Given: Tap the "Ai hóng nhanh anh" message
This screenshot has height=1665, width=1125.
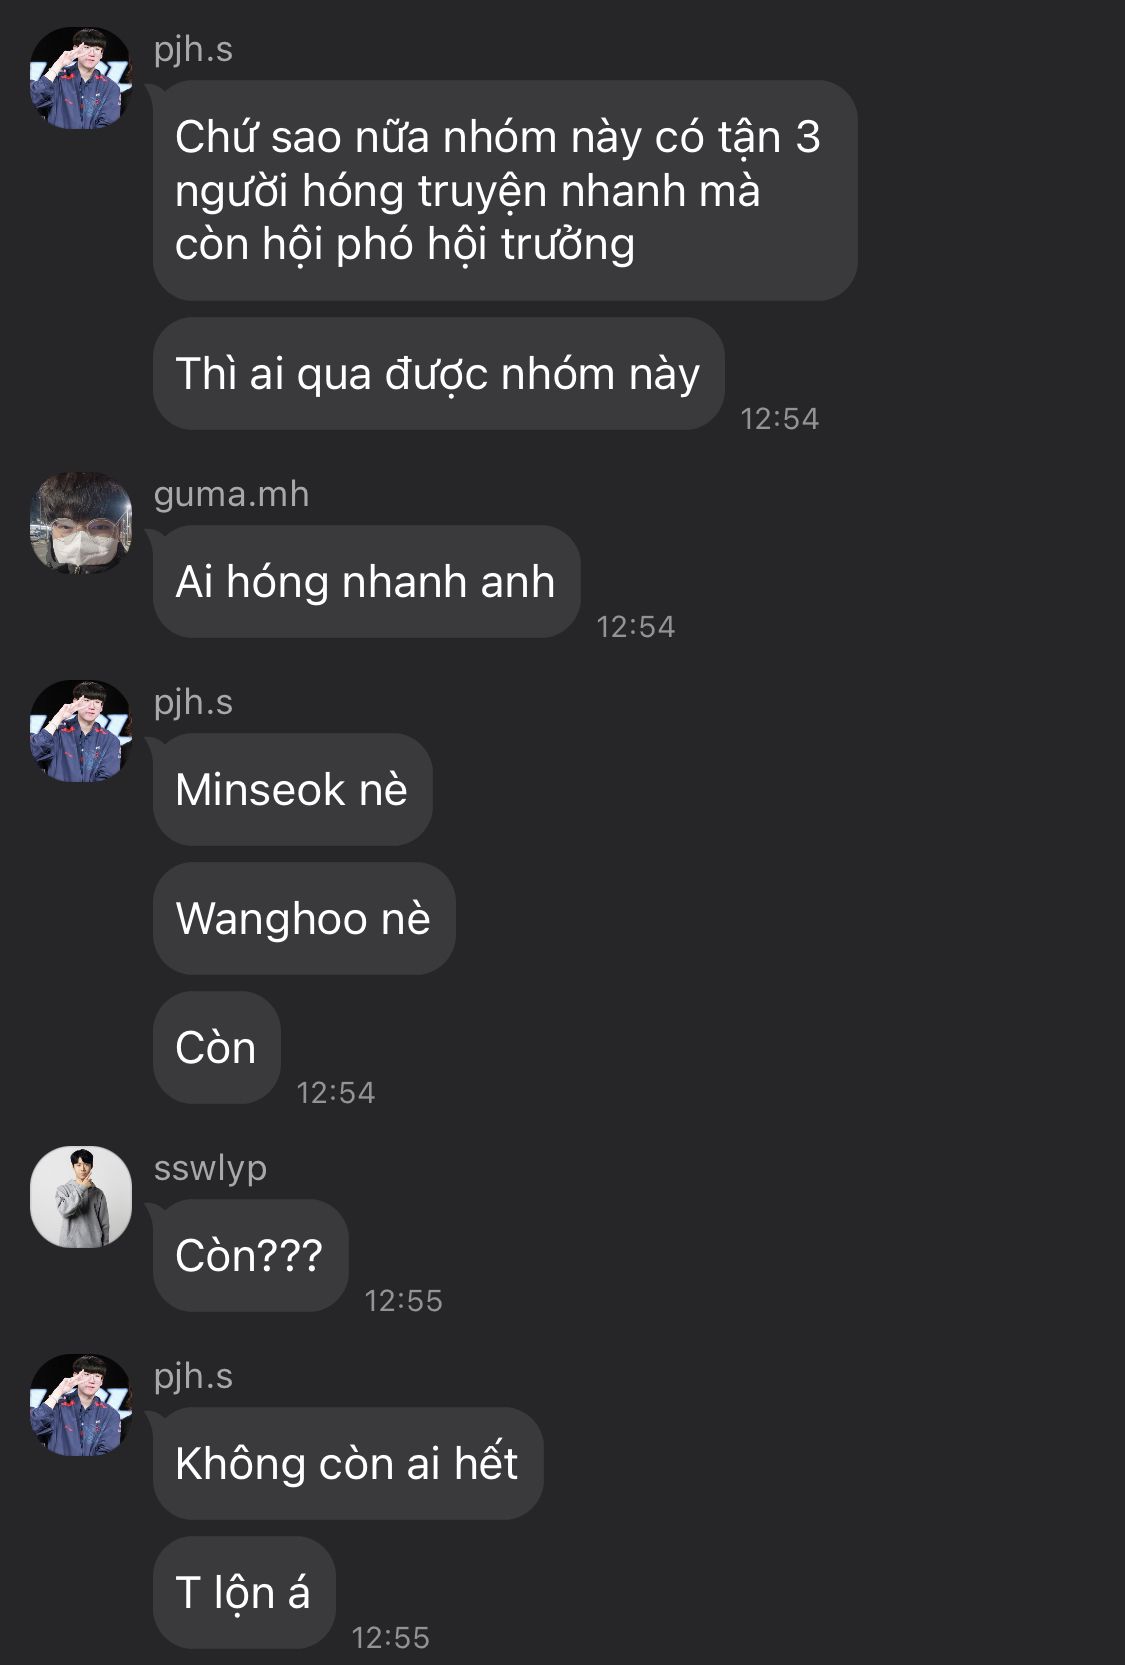Looking at the screenshot, I should point(366,582).
